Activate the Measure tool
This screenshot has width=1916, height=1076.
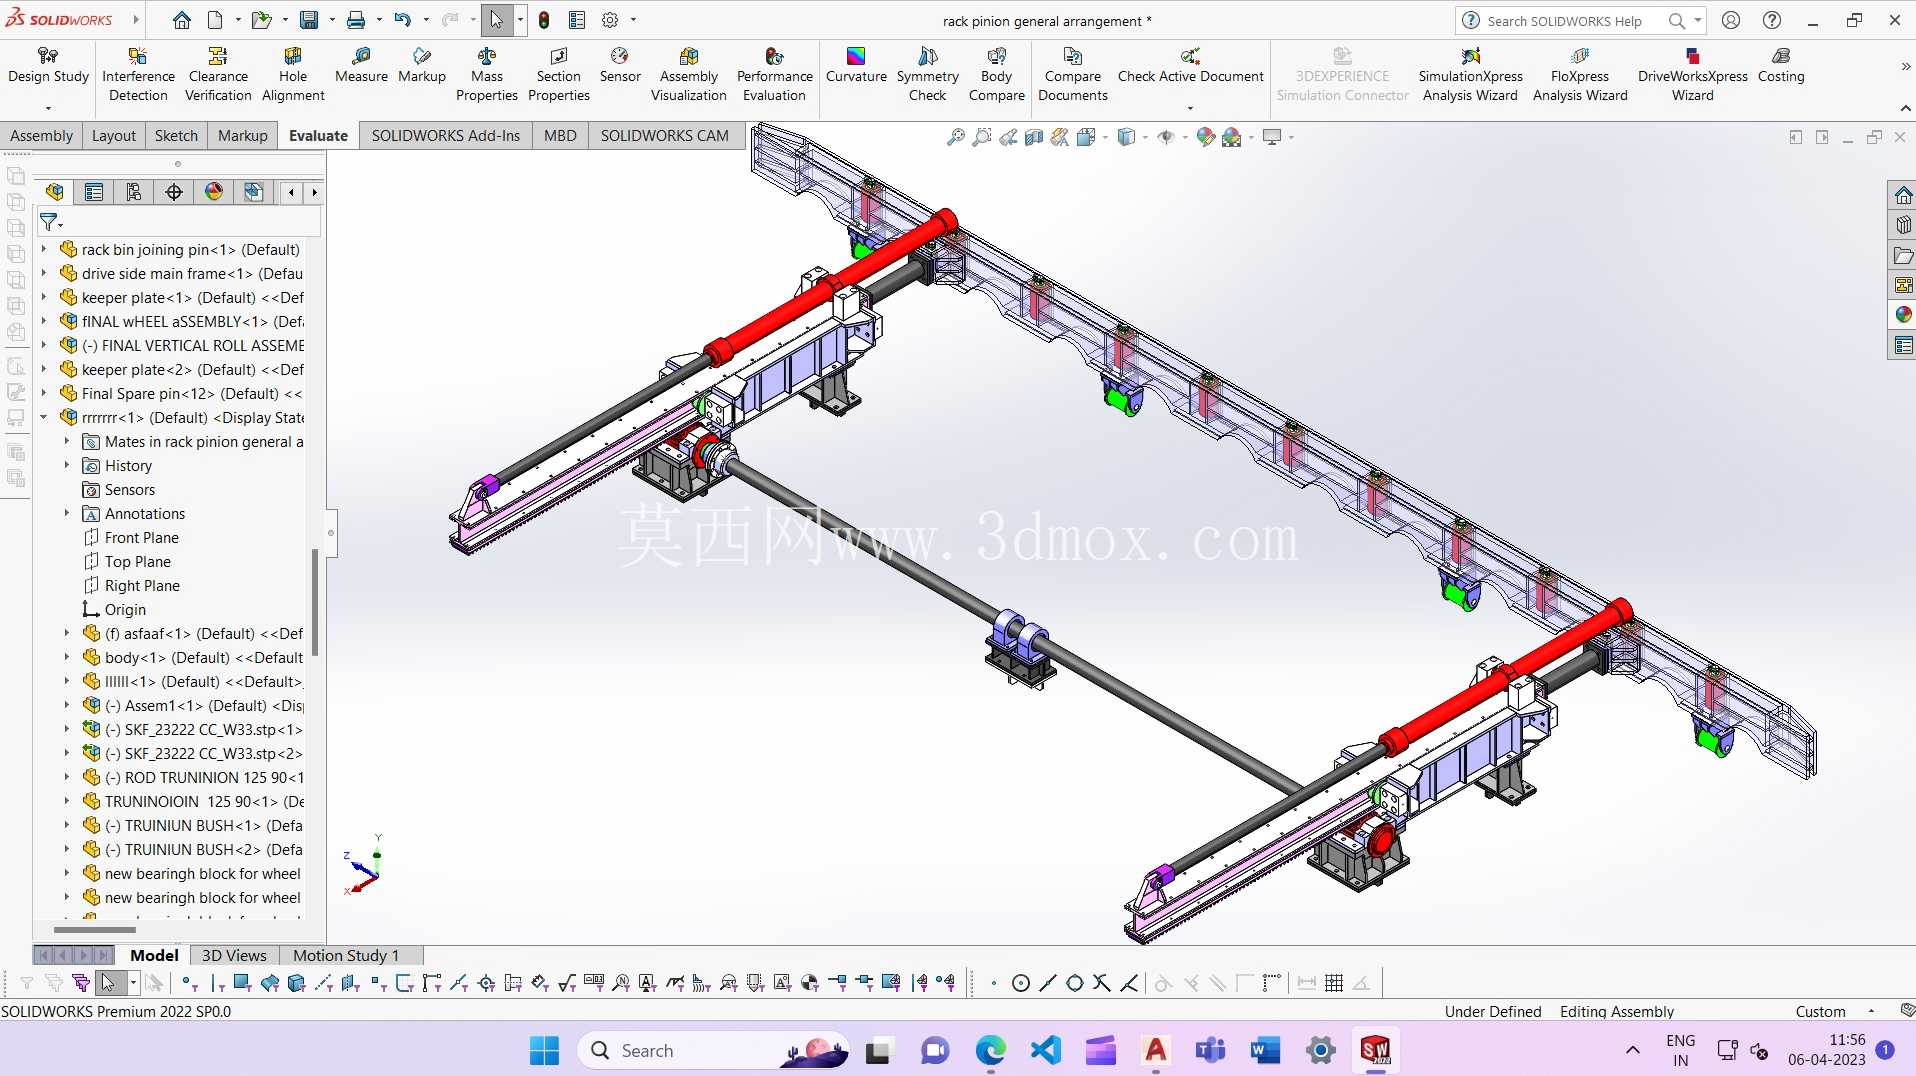coord(361,66)
